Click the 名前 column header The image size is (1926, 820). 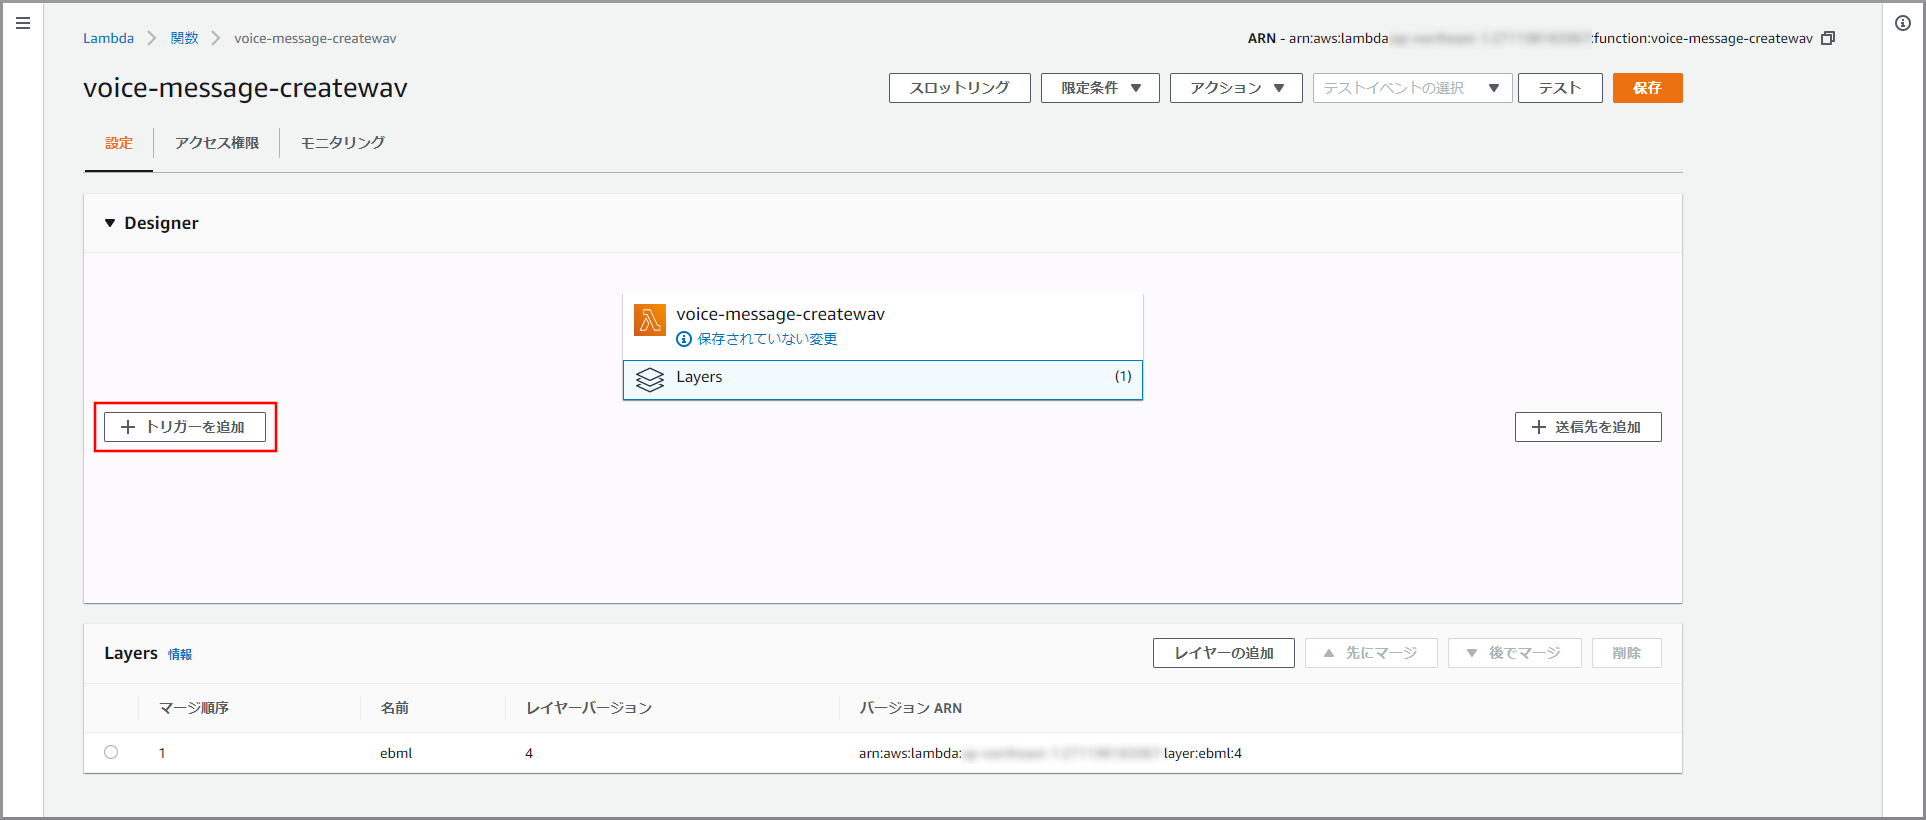[x=394, y=708]
